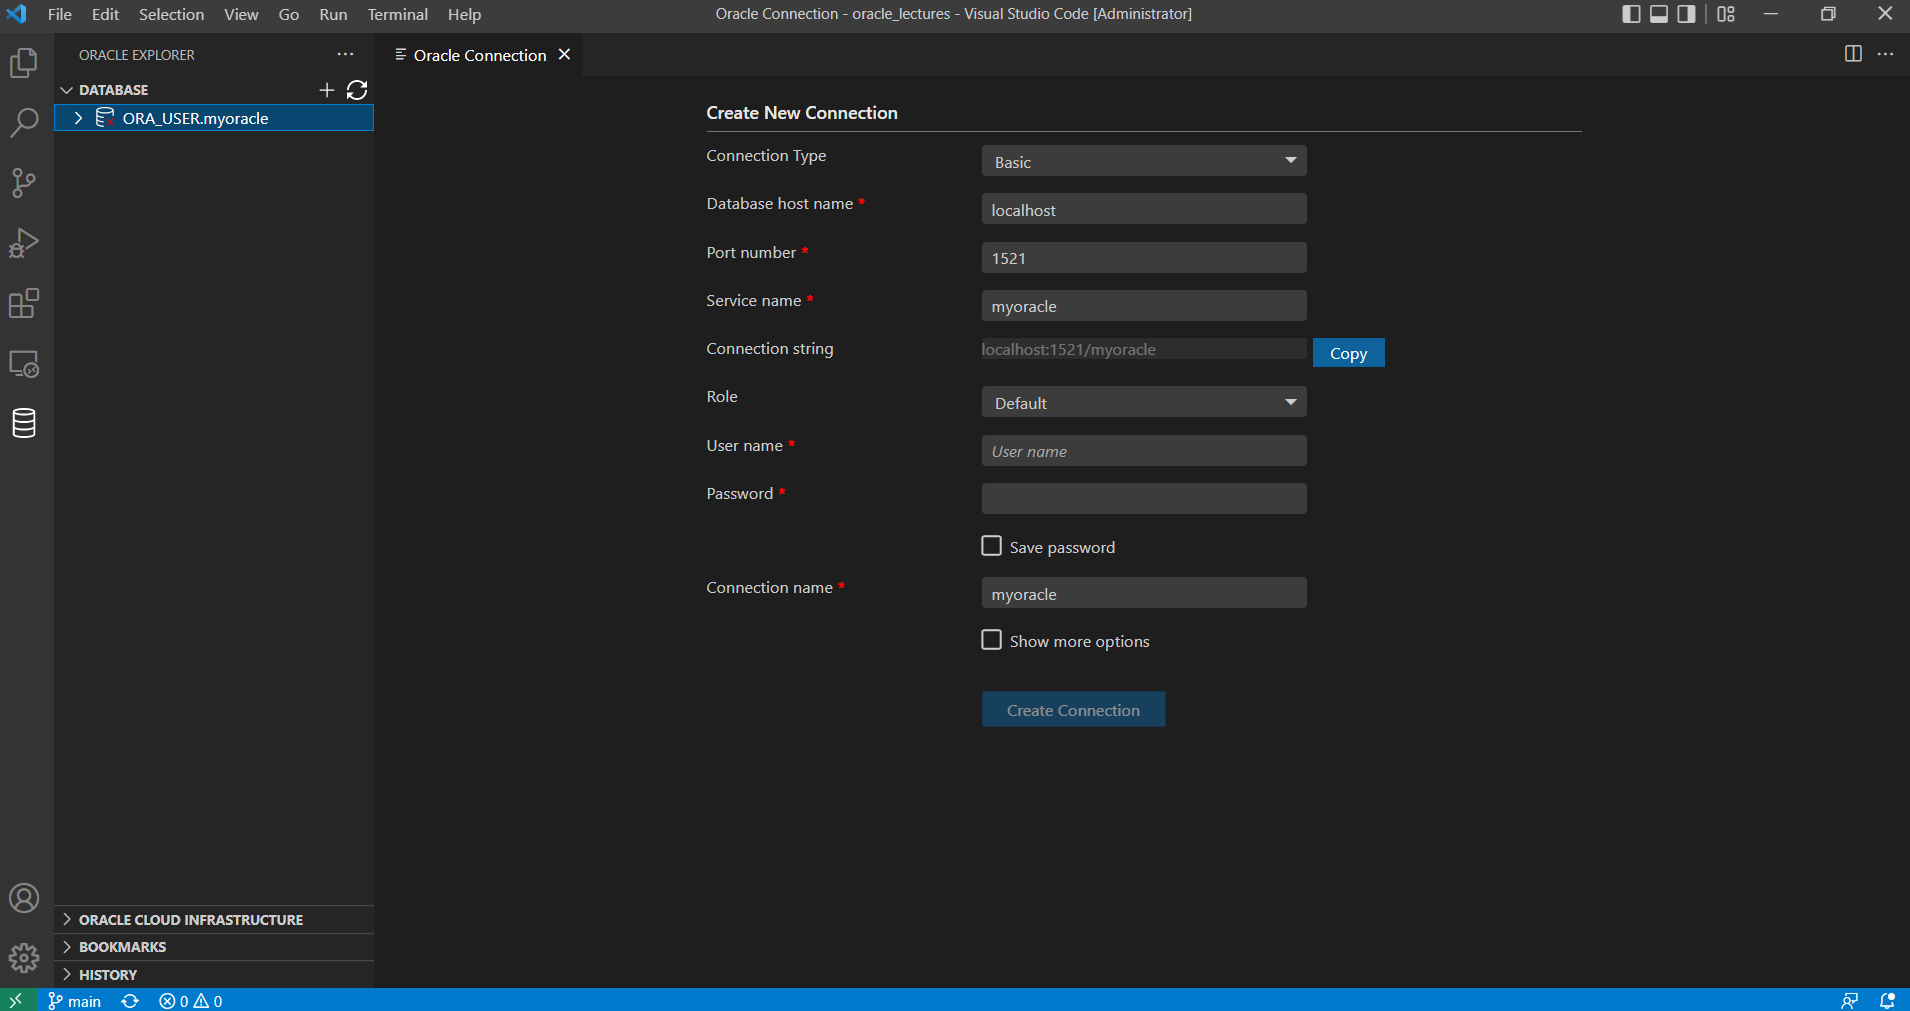Open feedback icon in status bar
The height and width of the screenshot is (1011, 1910).
pyautogui.click(x=1850, y=1000)
